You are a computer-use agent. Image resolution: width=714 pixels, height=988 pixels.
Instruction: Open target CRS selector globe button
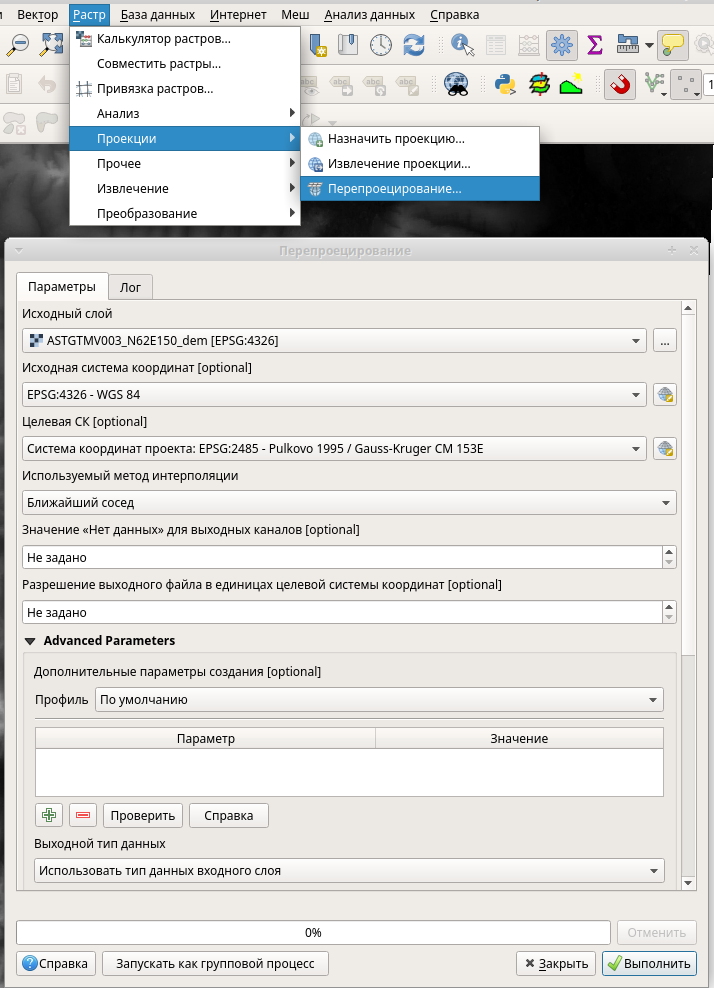tap(665, 449)
